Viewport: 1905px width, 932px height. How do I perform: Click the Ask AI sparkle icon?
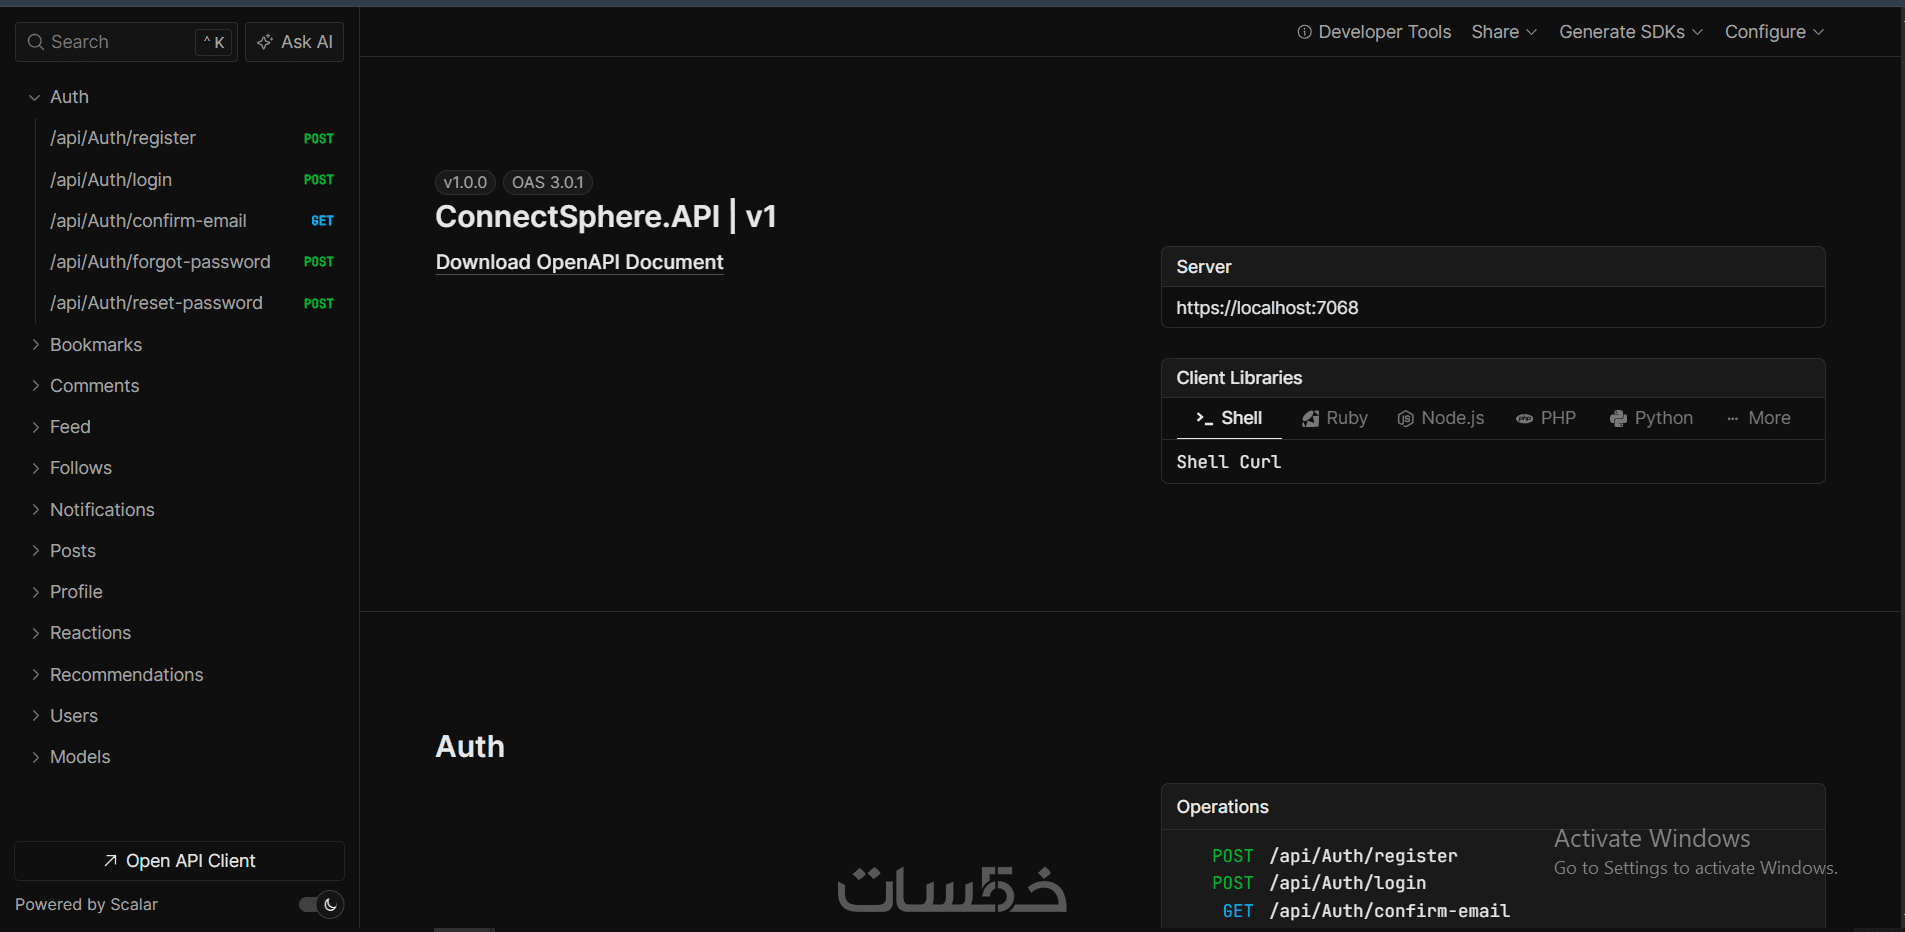pyautogui.click(x=265, y=42)
